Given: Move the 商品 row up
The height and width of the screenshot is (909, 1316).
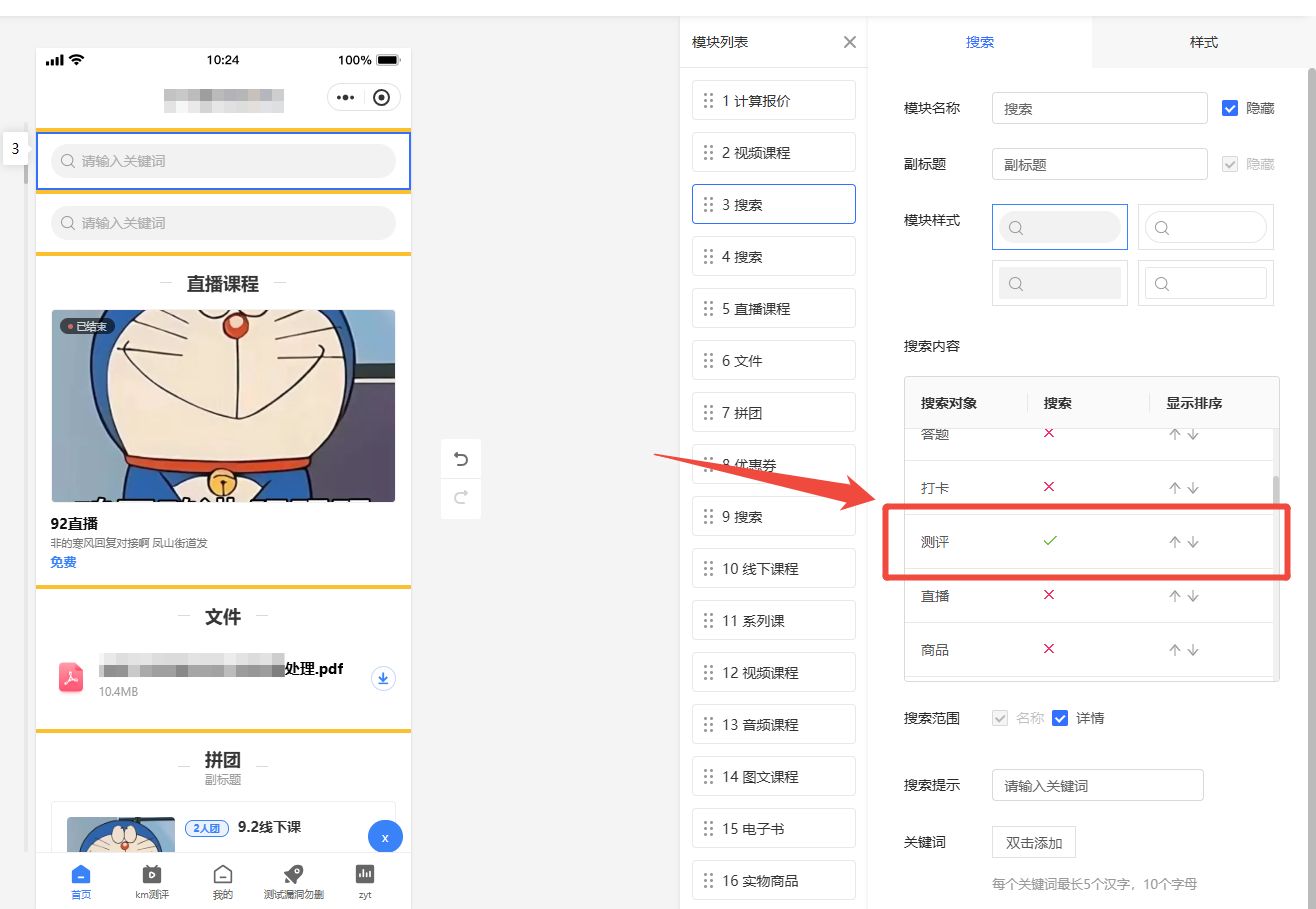Looking at the screenshot, I should [1175, 650].
